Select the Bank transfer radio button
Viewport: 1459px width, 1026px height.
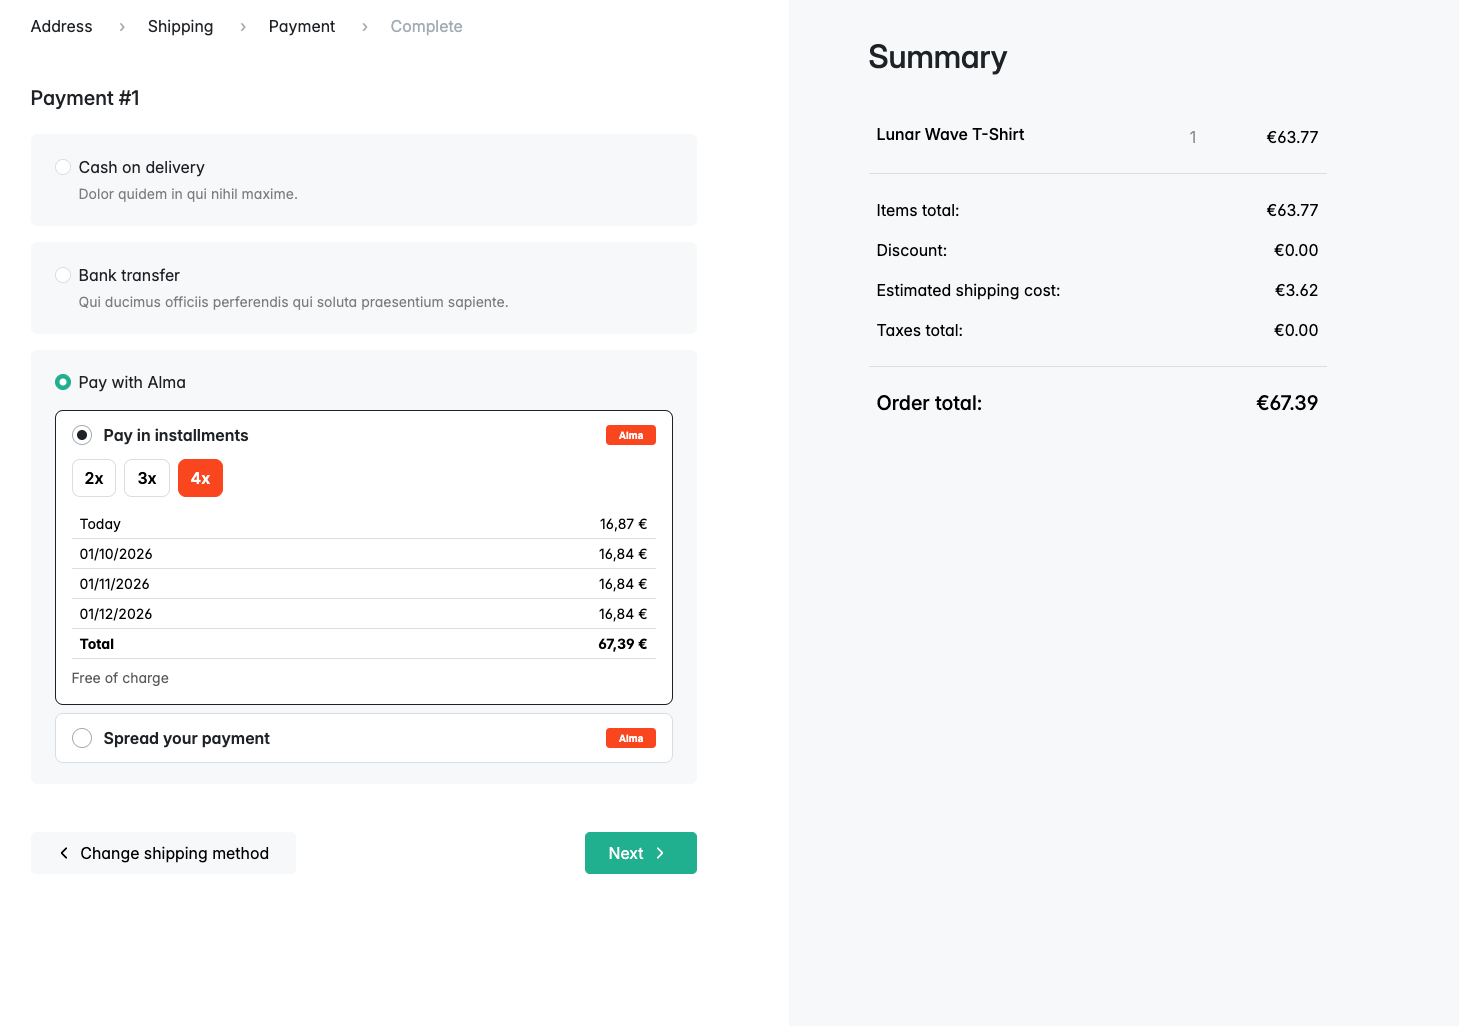[63, 275]
